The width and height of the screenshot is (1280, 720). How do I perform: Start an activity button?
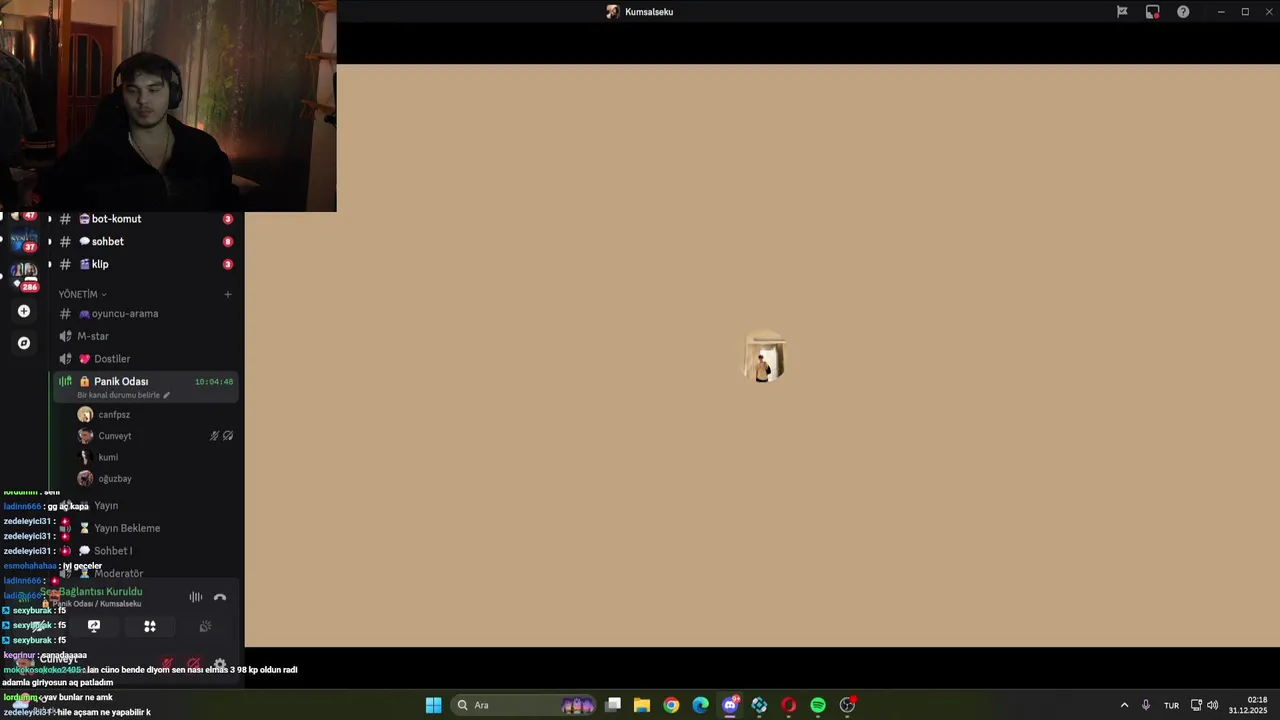(x=150, y=626)
